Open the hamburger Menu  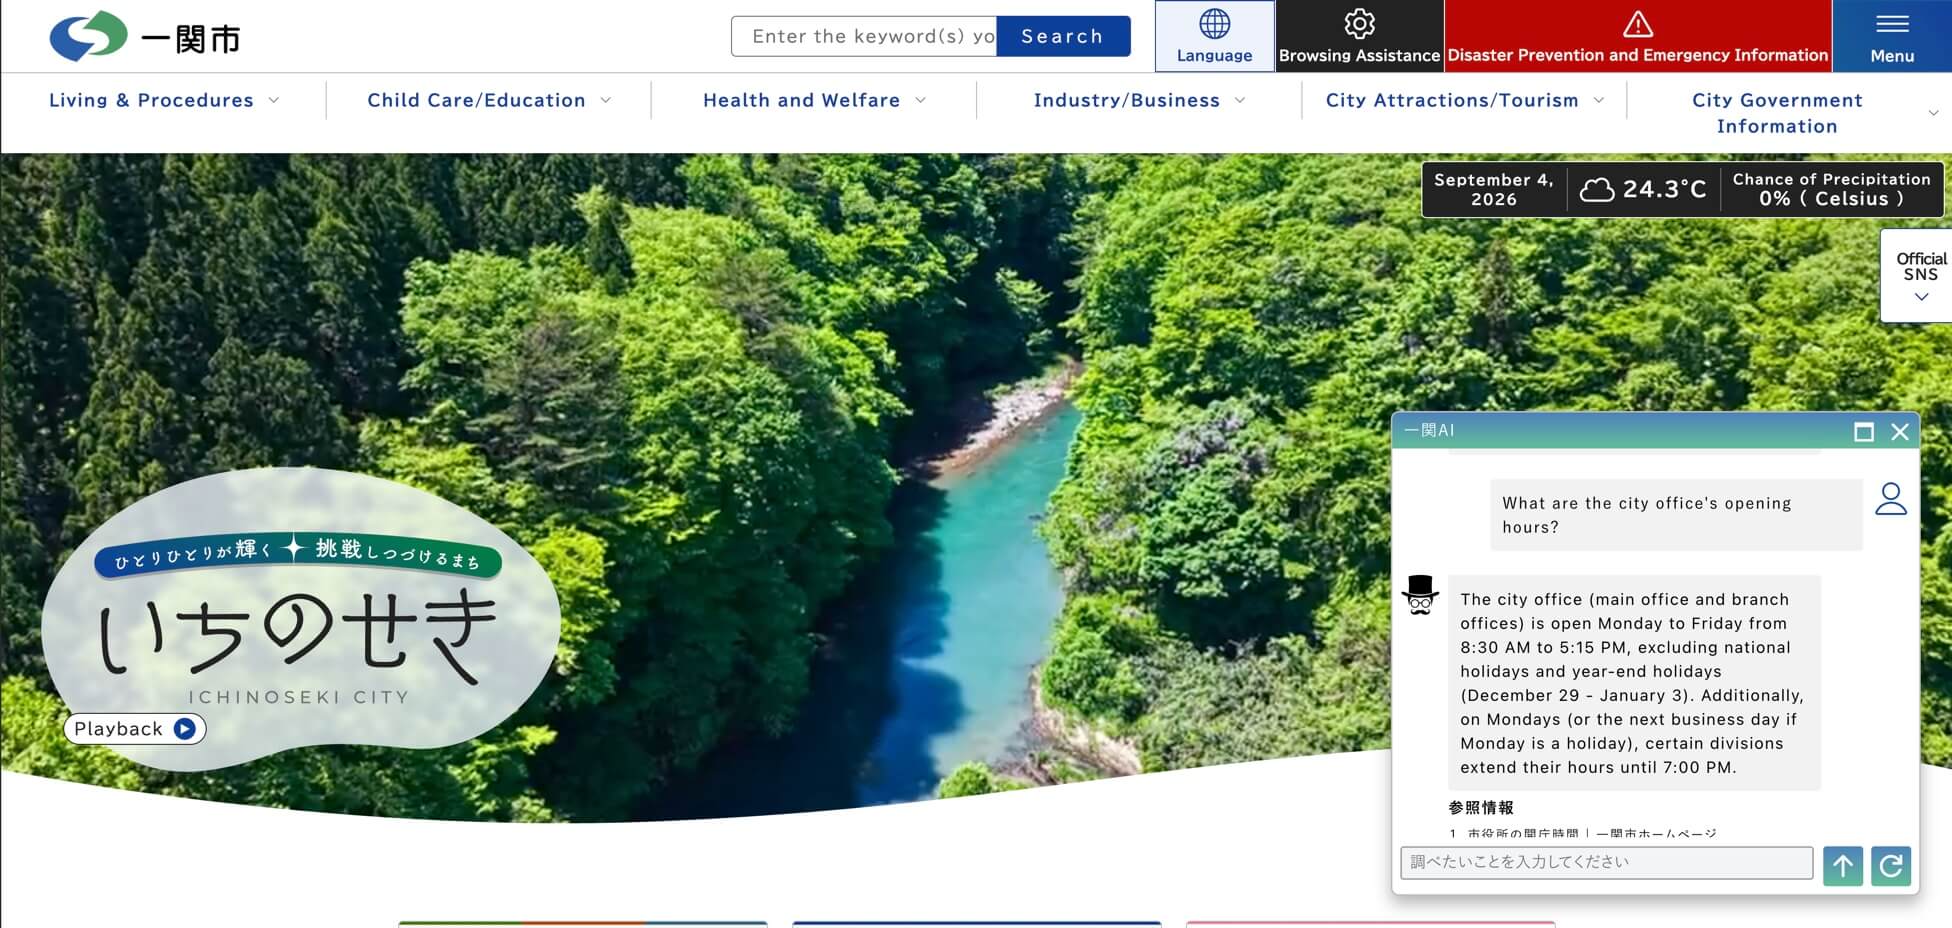click(1892, 36)
